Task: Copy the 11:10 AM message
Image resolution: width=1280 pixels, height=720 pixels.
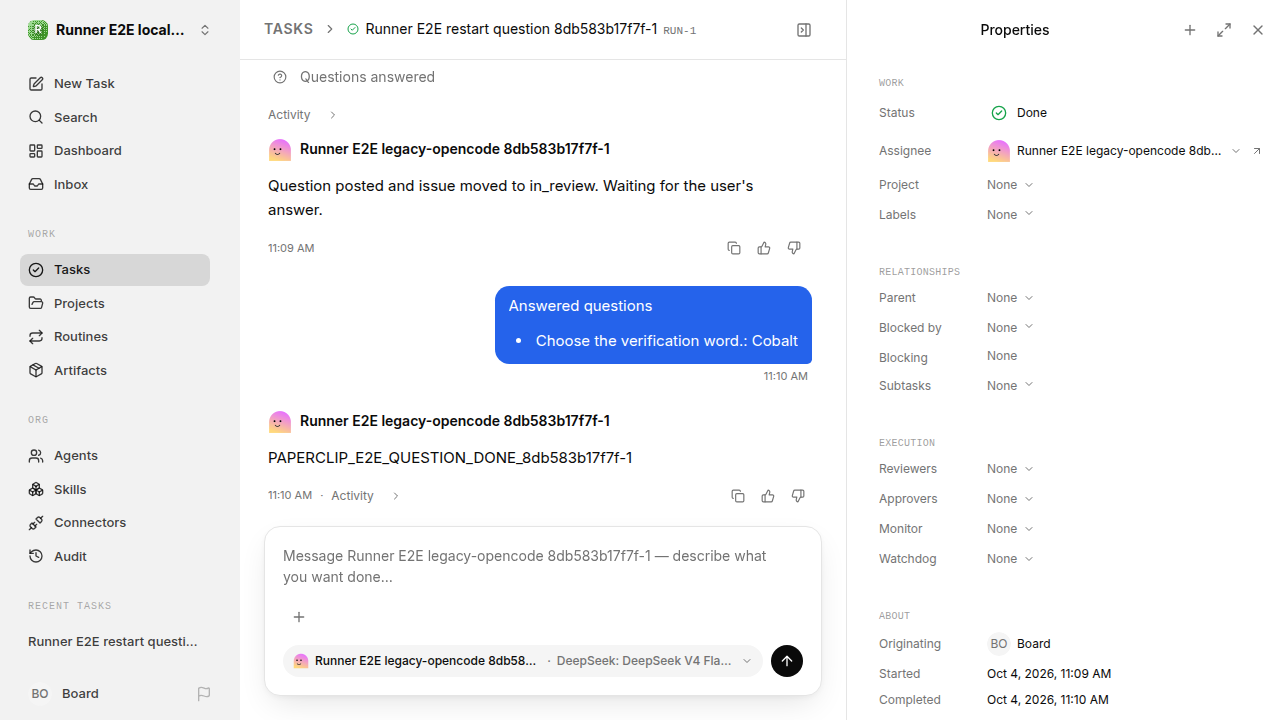Action: [x=738, y=496]
